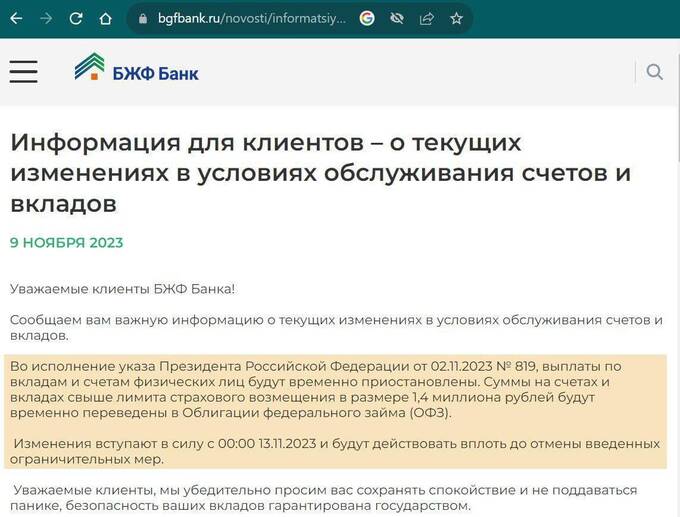Open the browser home page
Screen dimensions: 680x517
pyautogui.click(x=105, y=19)
